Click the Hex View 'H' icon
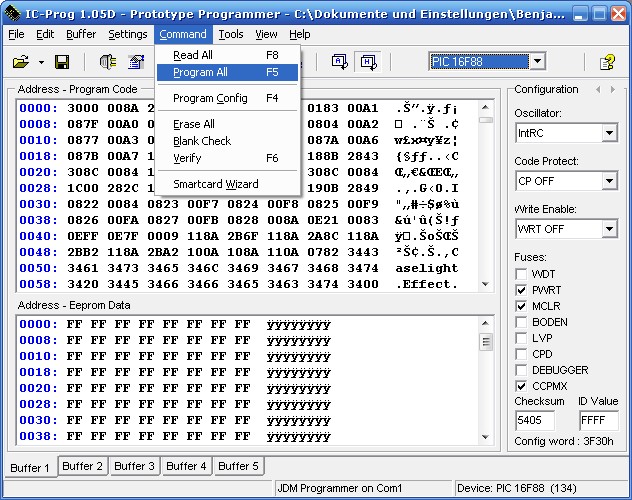Screen dimensions: 632x500 tap(368, 62)
